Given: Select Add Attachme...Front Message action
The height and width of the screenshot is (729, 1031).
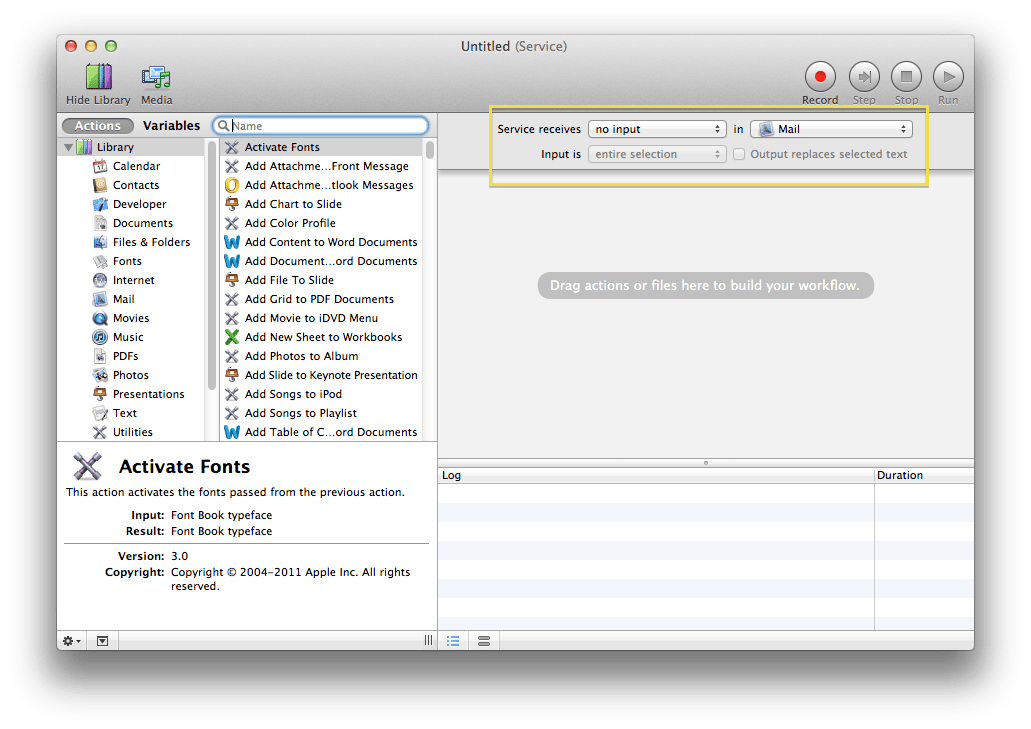Looking at the screenshot, I should click(x=322, y=166).
